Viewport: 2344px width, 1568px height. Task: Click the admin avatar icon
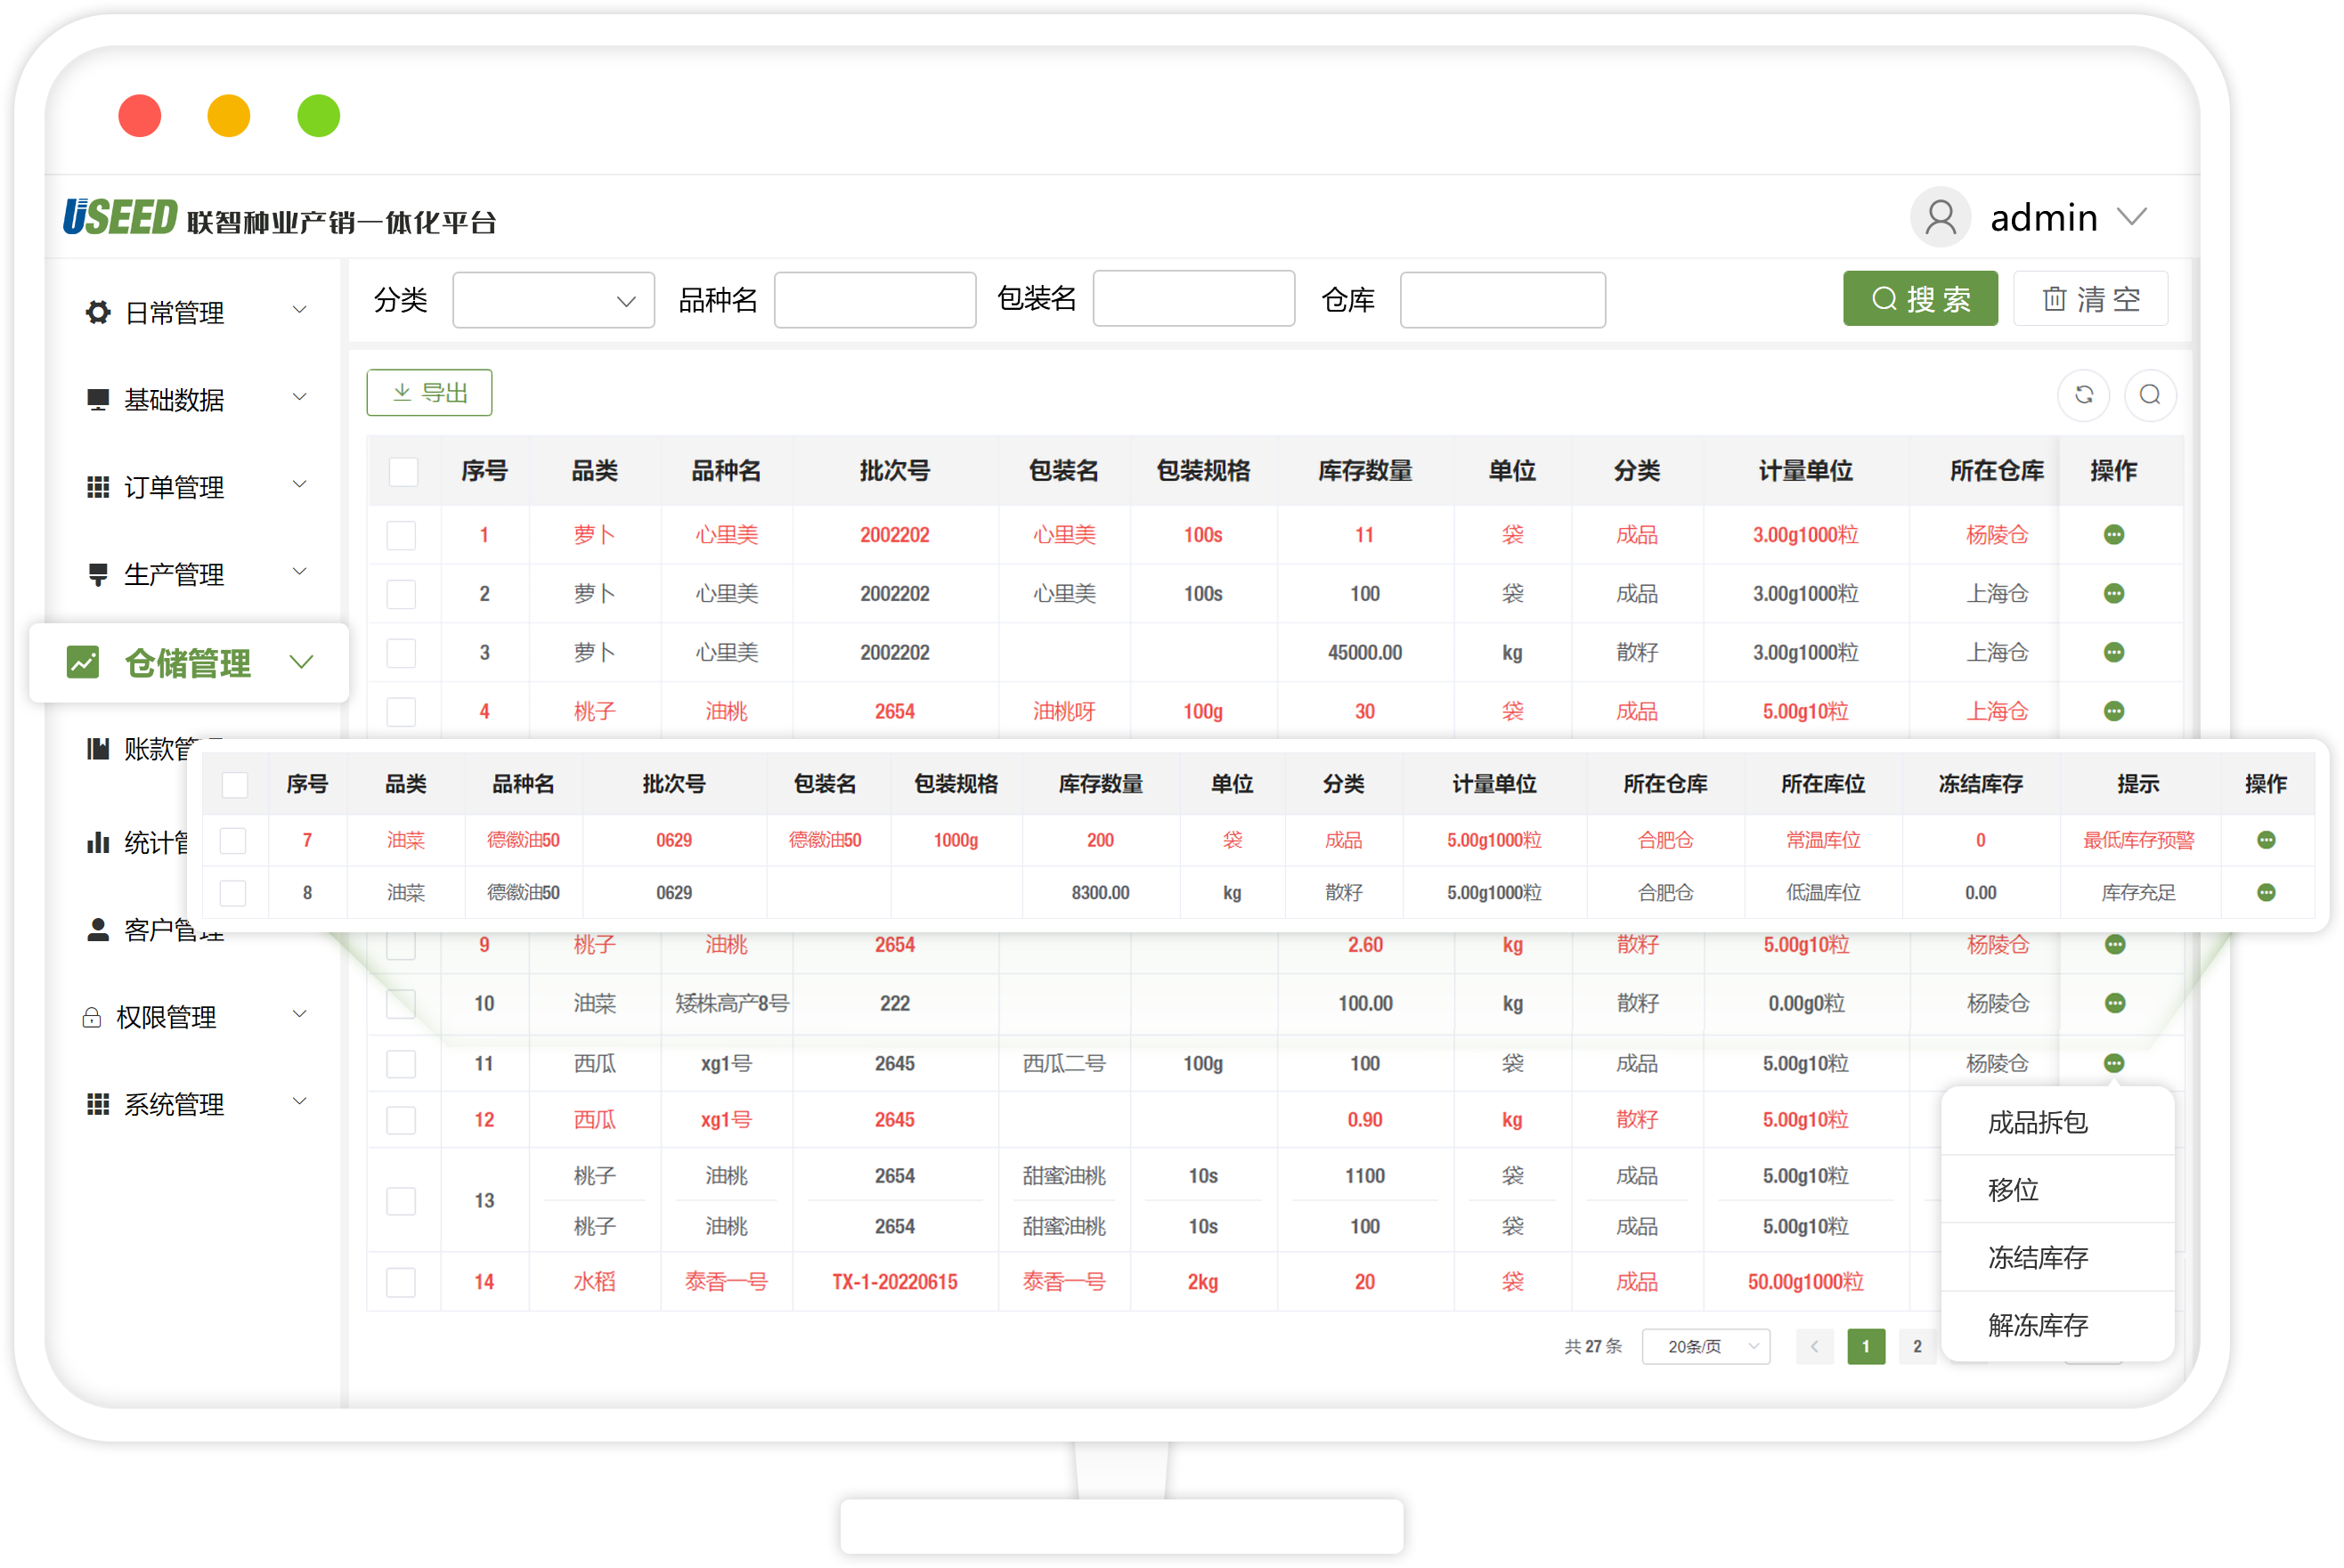[1940, 216]
